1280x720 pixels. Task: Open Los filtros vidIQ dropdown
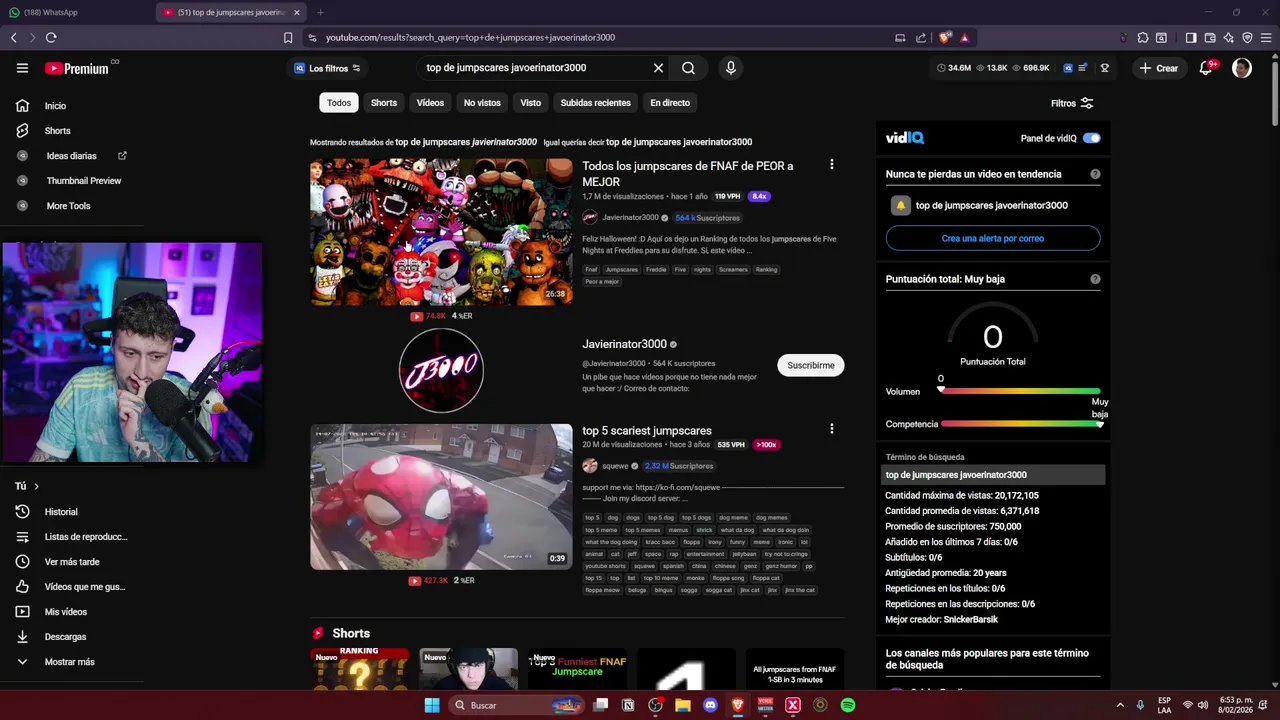click(x=327, y=68)
